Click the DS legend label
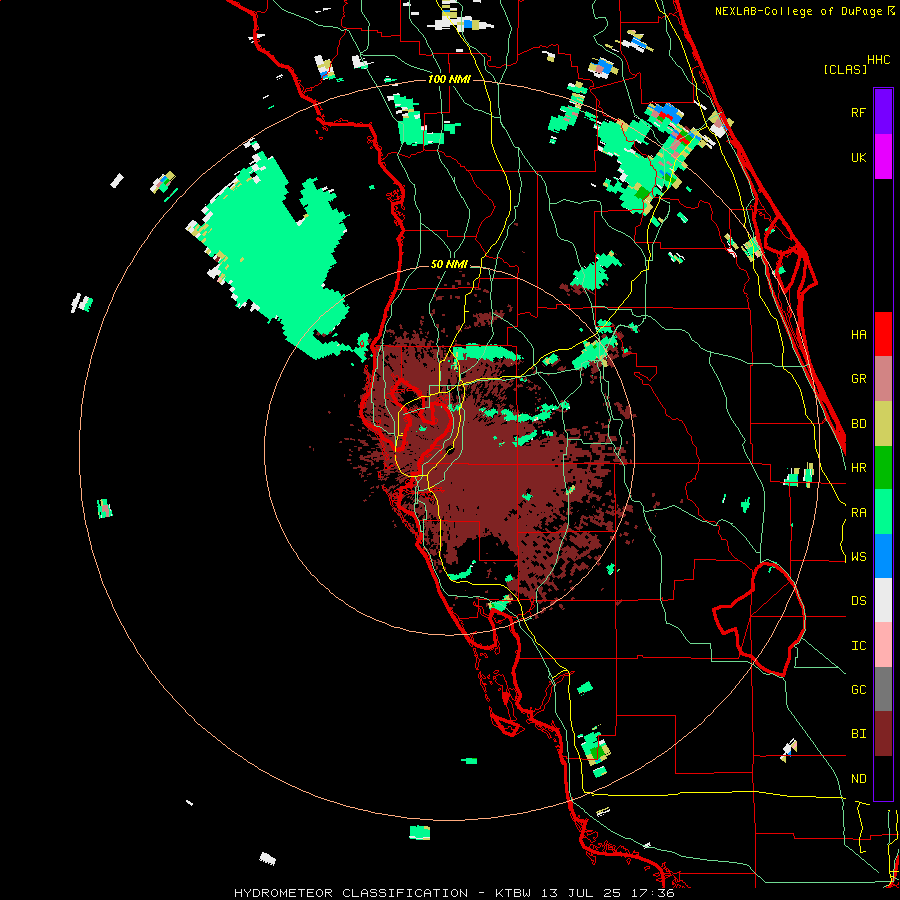The image size is (900, 900). pos(858,600)
